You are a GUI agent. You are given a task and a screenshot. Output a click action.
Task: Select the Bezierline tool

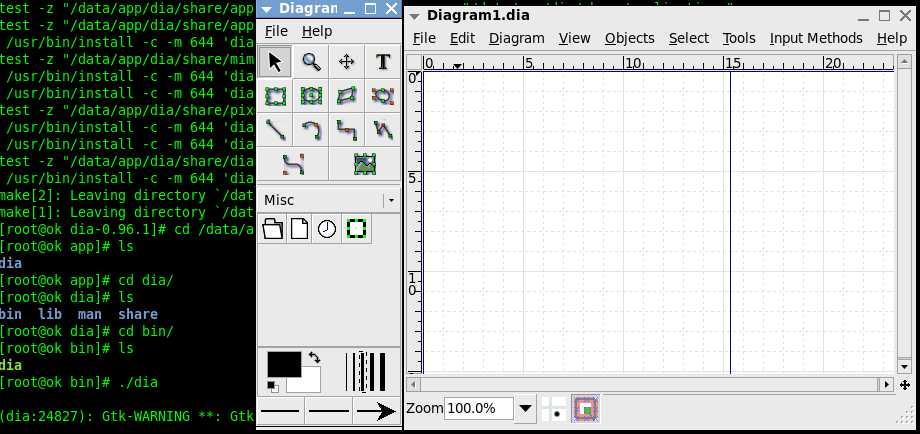293,164
